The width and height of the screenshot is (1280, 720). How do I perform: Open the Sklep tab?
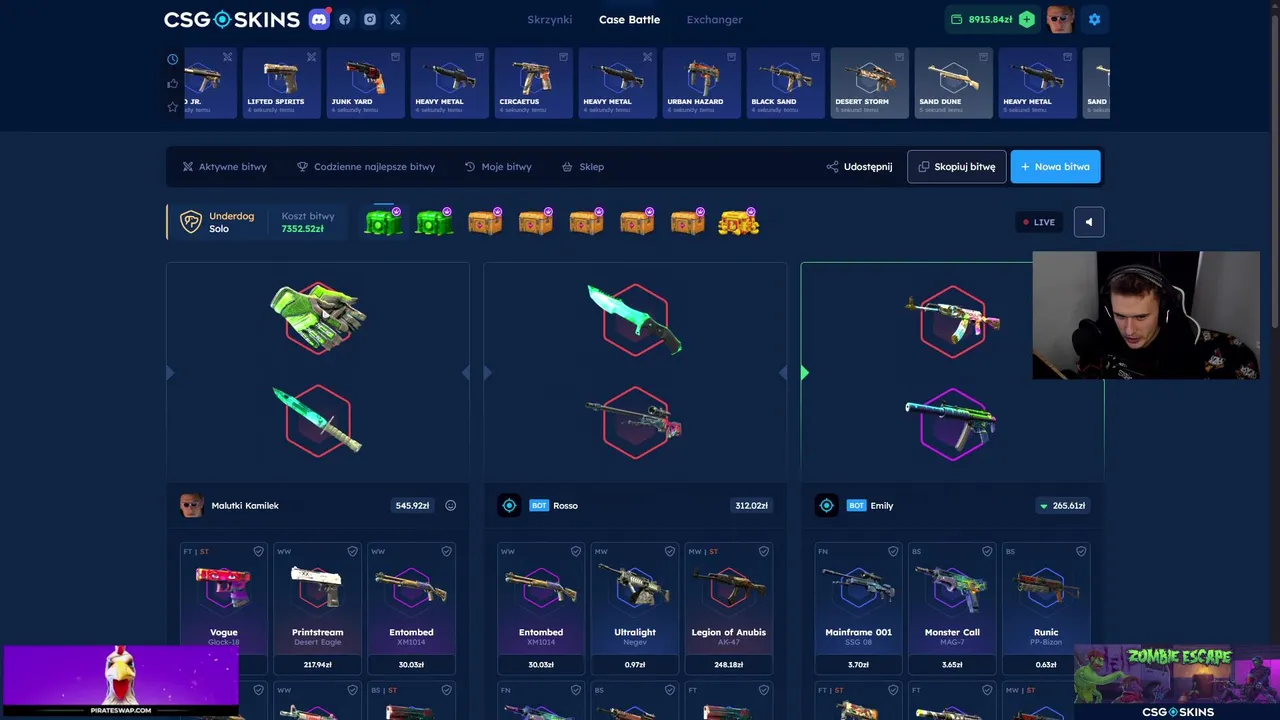583,167
